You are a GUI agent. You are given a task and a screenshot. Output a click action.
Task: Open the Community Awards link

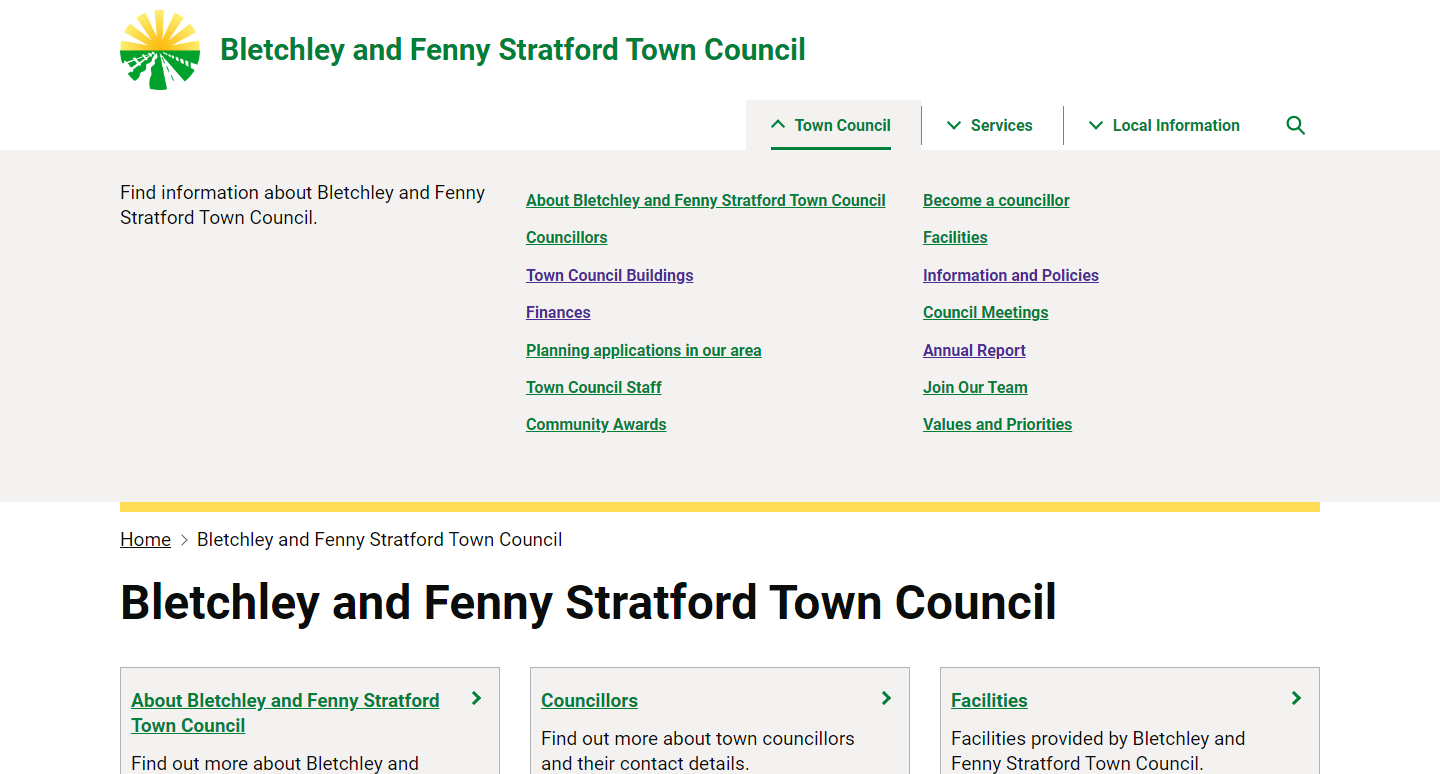596,424
